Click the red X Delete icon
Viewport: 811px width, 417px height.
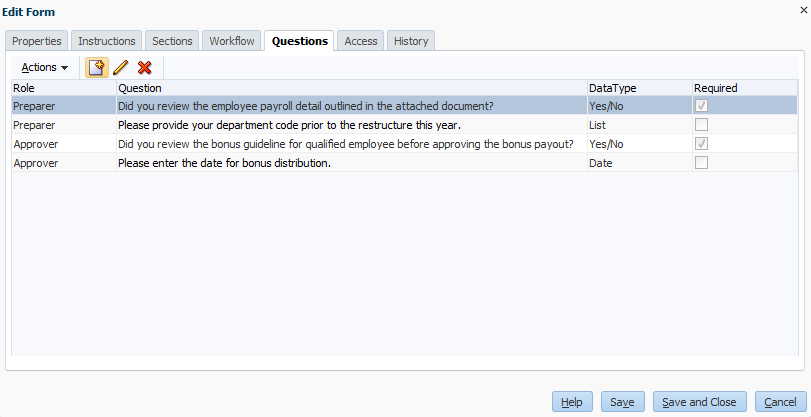tap(145, 68)
